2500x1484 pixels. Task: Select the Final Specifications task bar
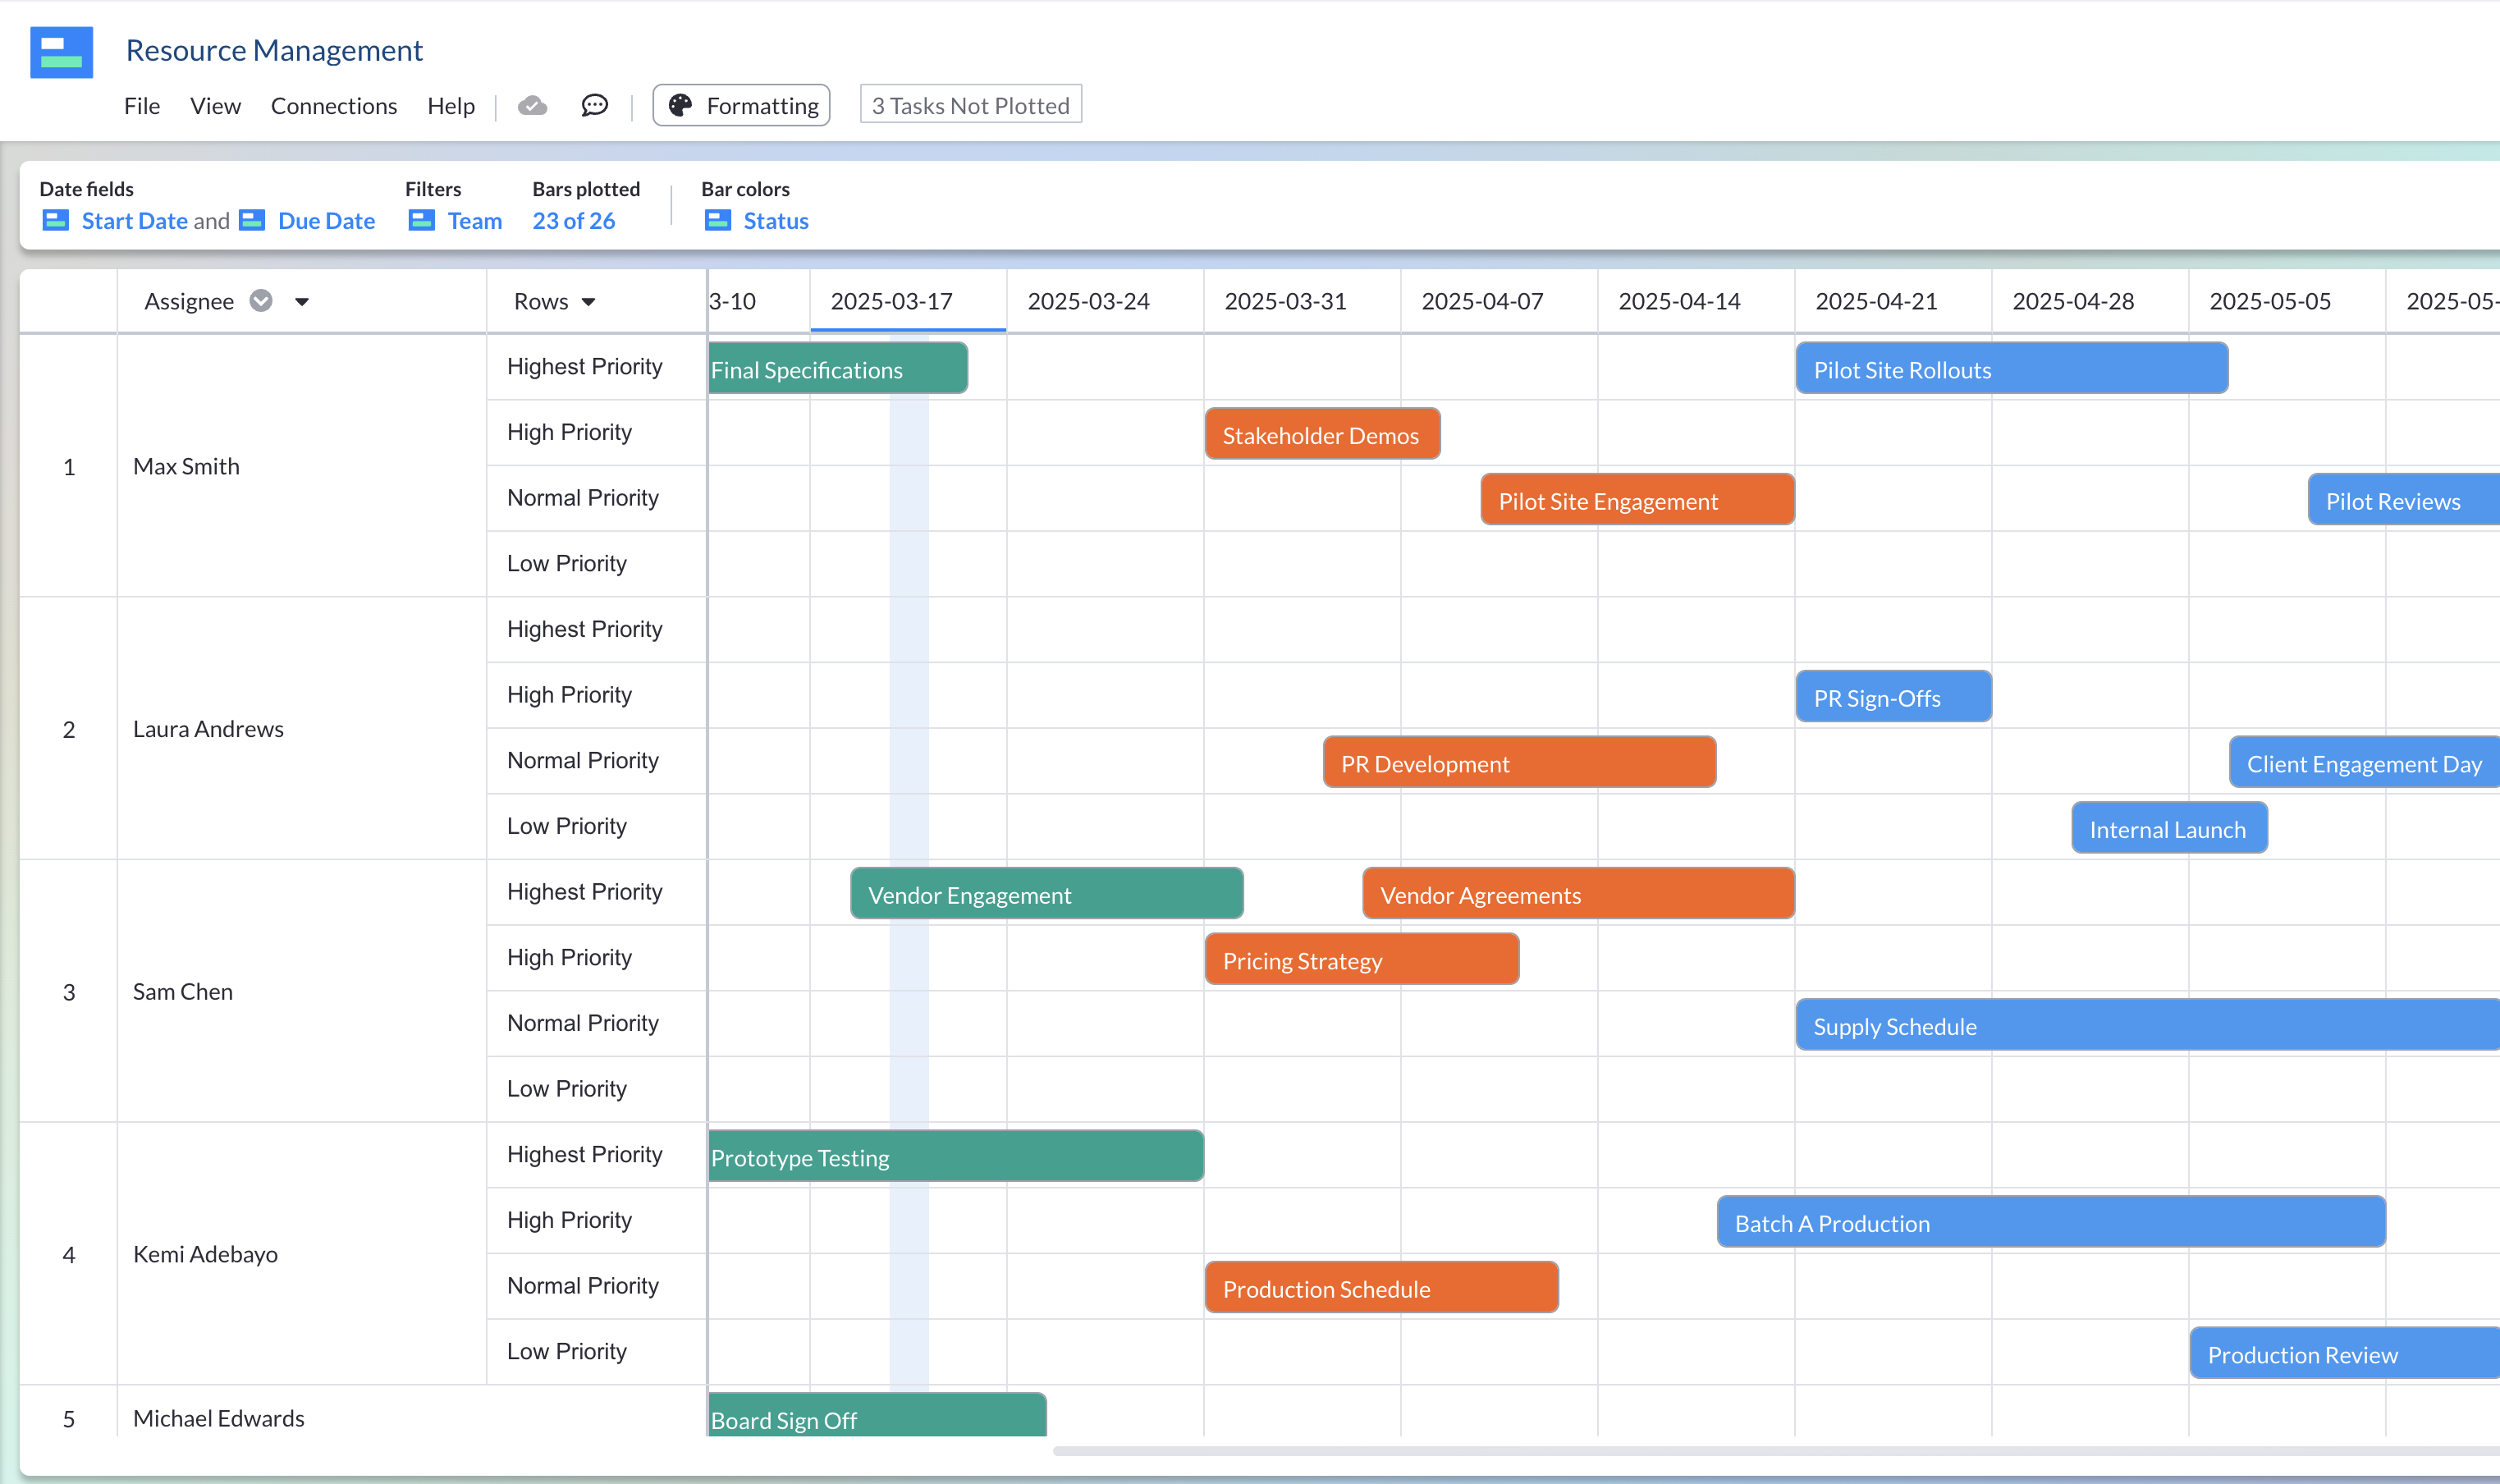coord(837,368)
